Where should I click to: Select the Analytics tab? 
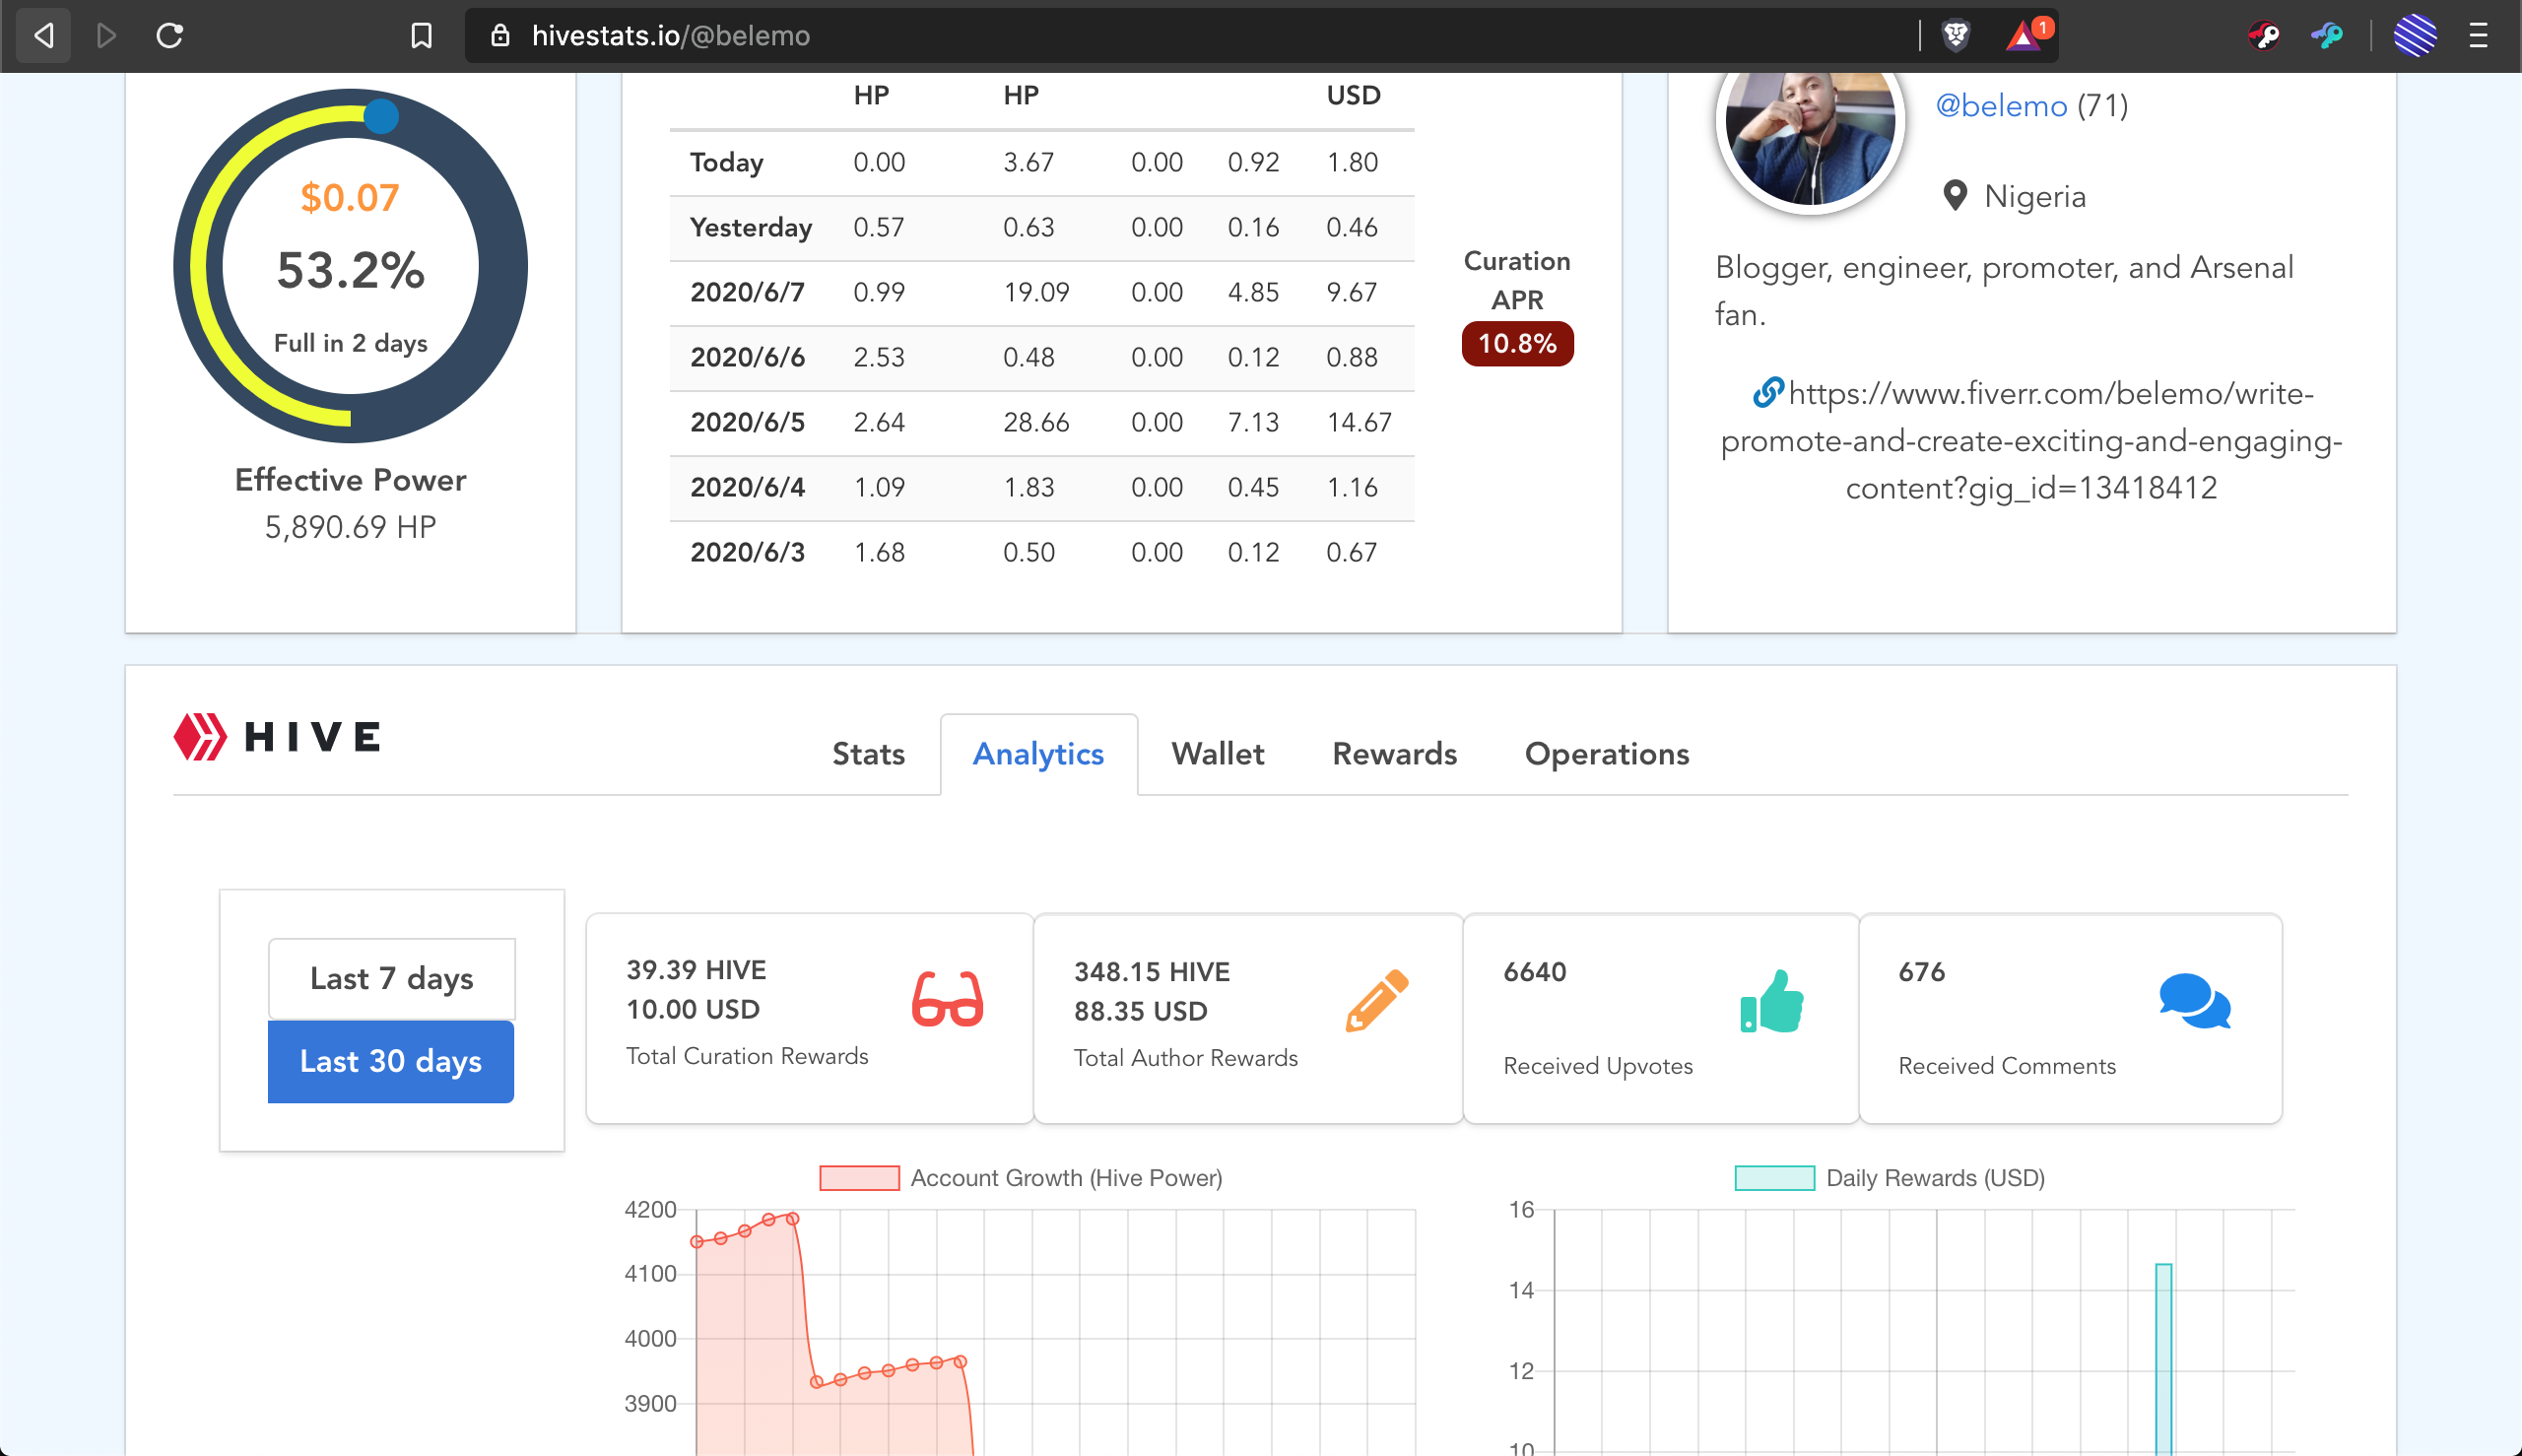click(1038, 754)
